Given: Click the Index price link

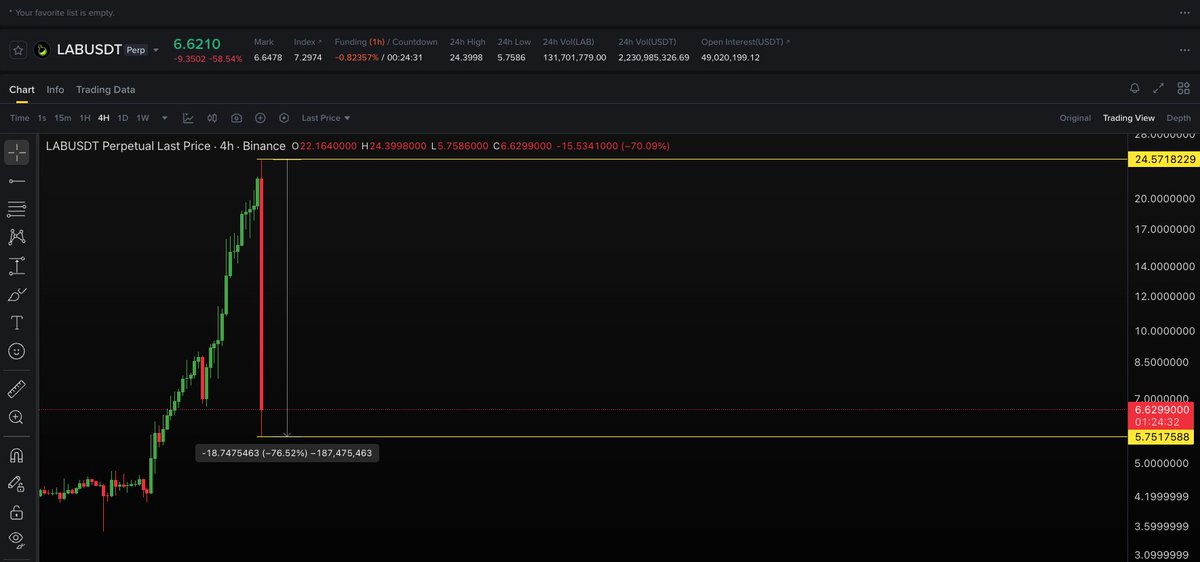Looking at the screenshot, I should [308, 42].
